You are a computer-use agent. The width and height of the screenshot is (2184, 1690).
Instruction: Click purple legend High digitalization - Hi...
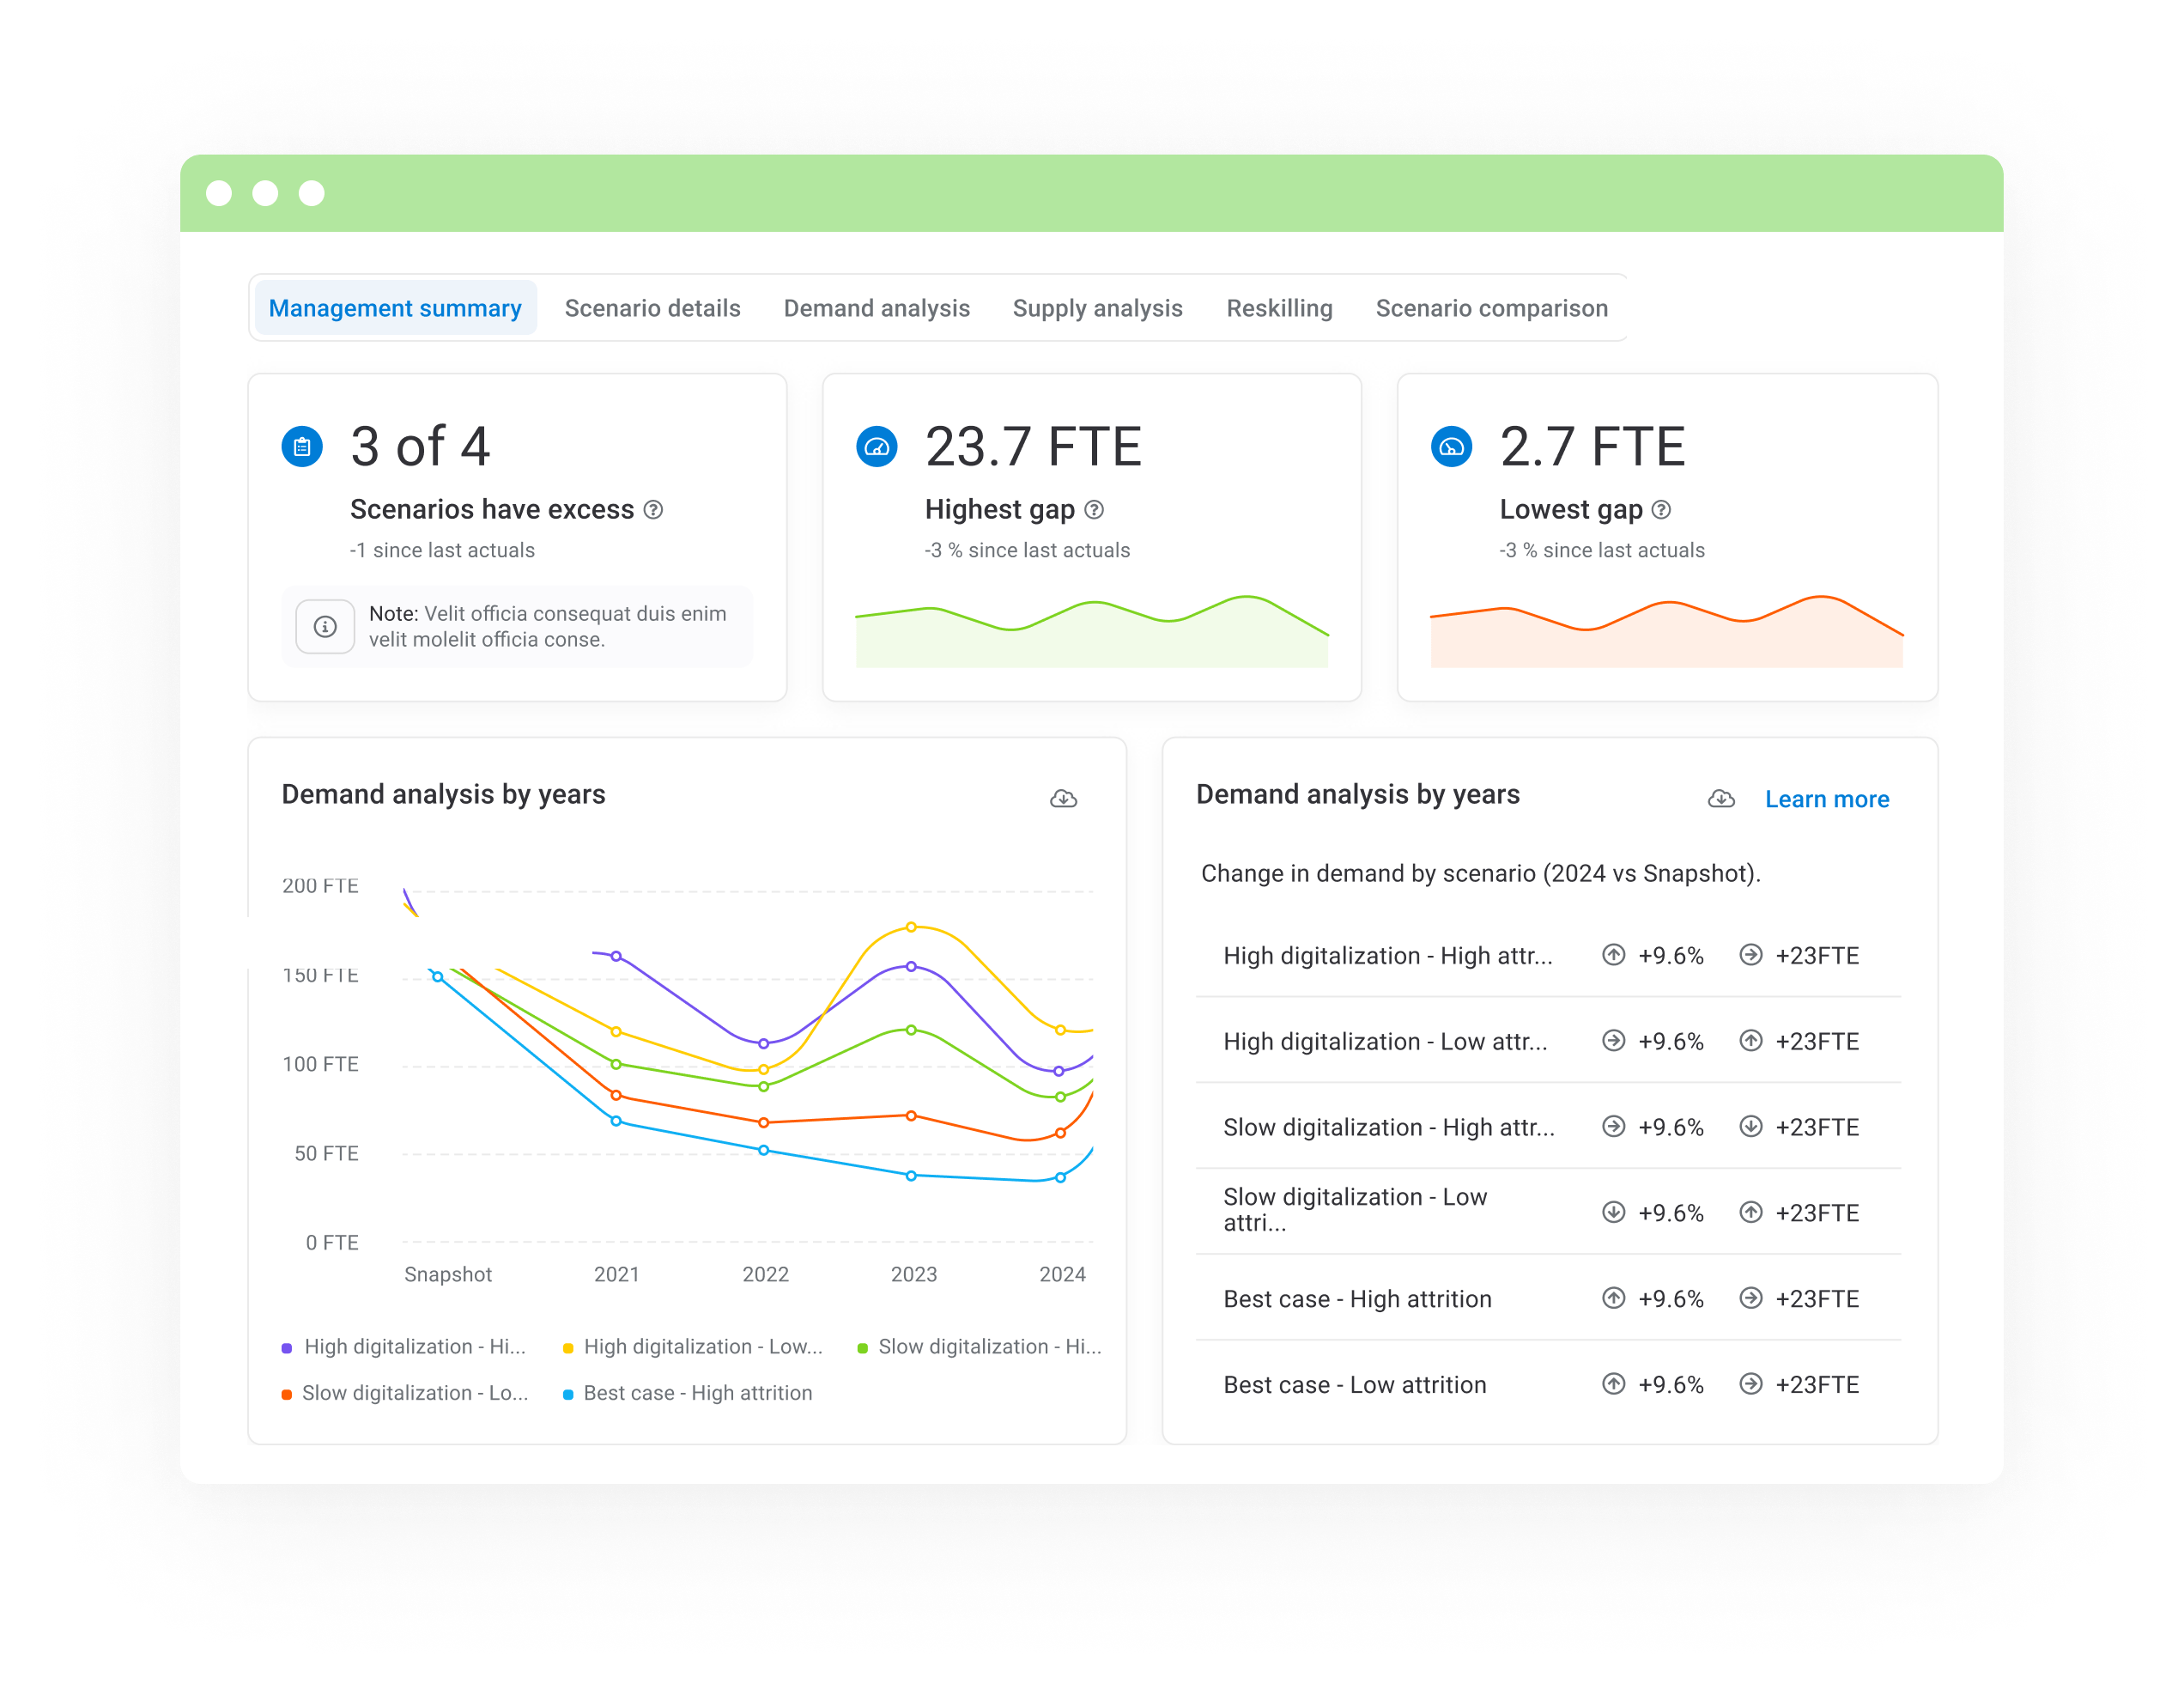point(404,1346)
